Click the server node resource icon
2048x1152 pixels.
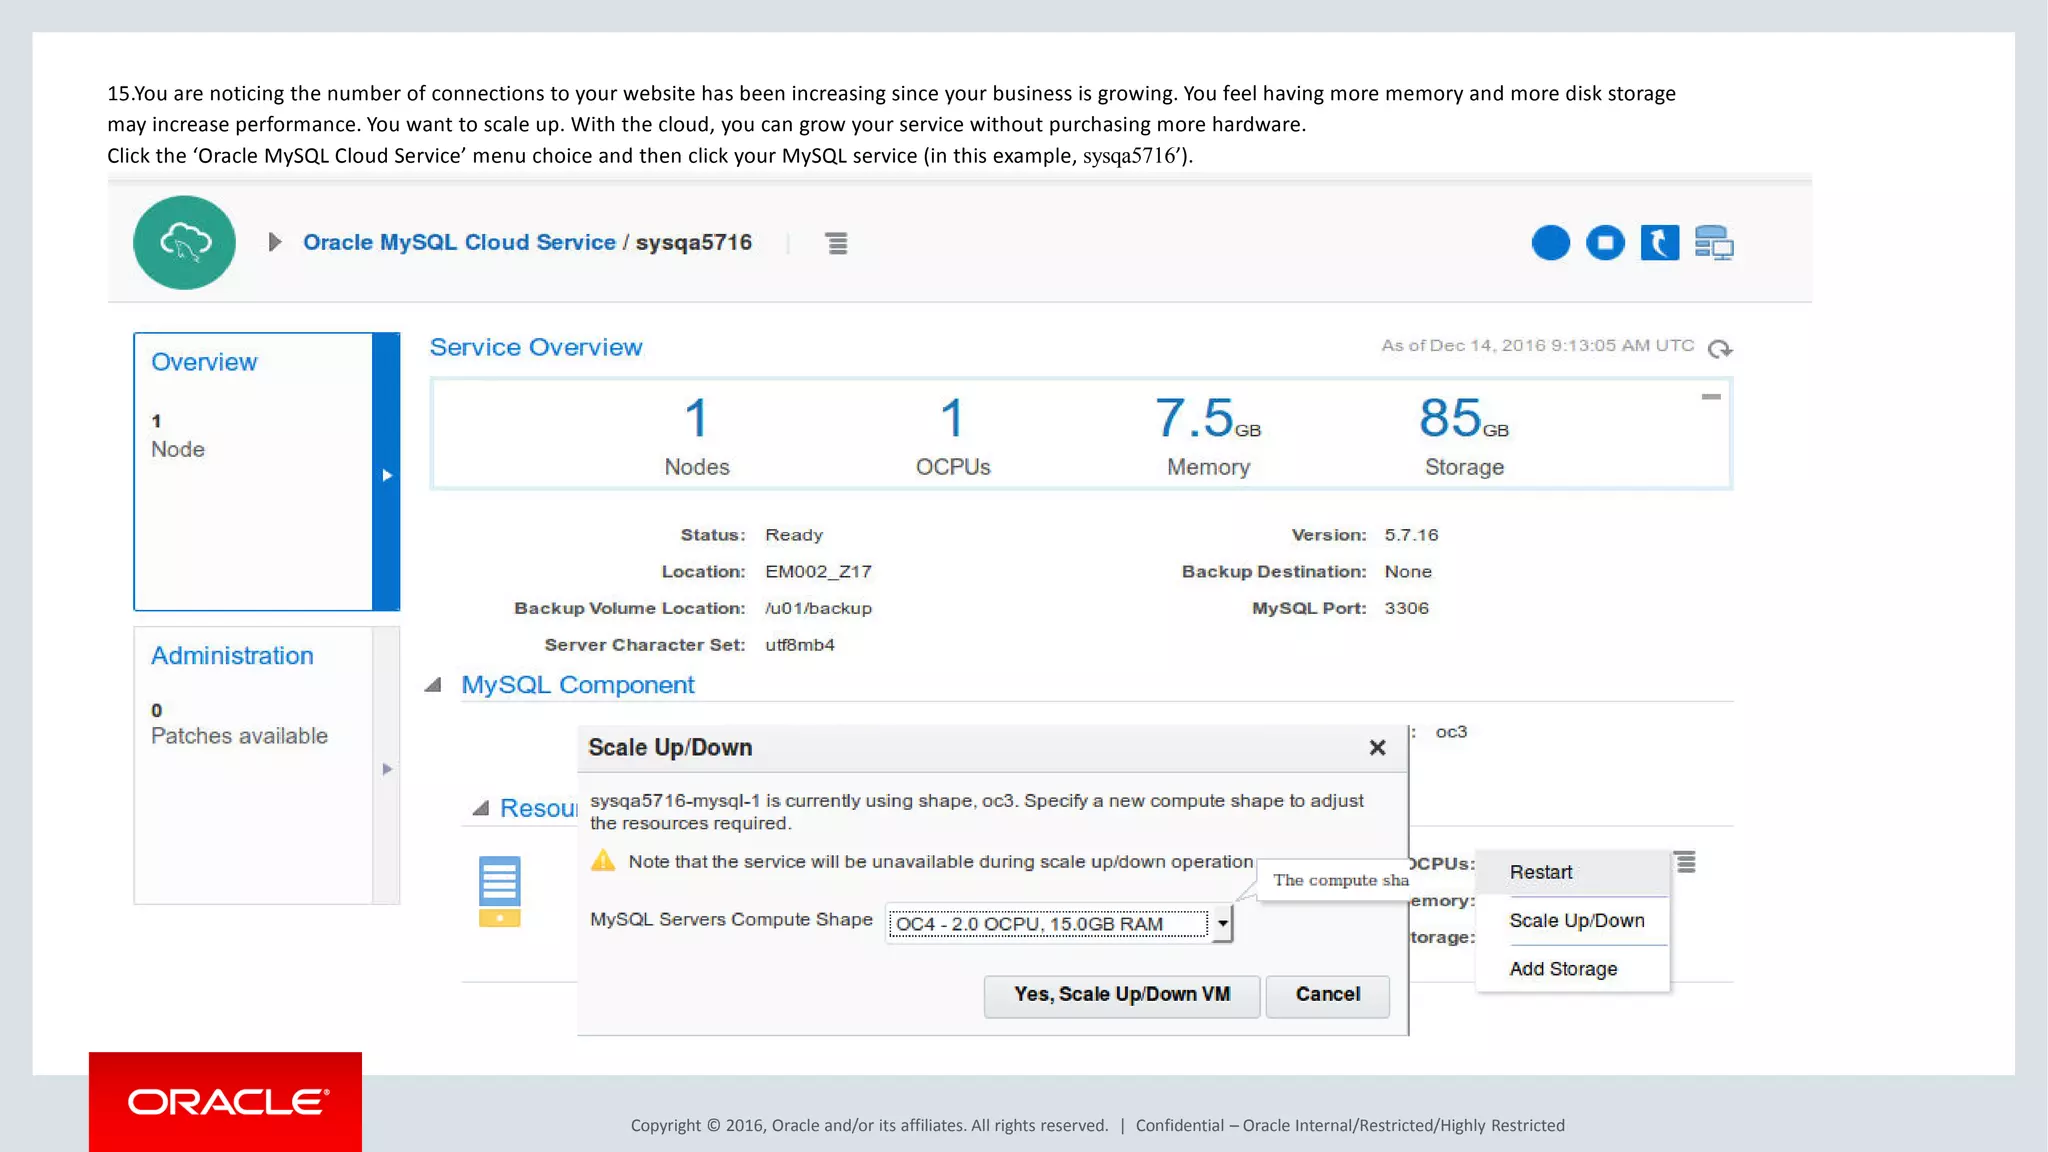(x=499, y=891)
